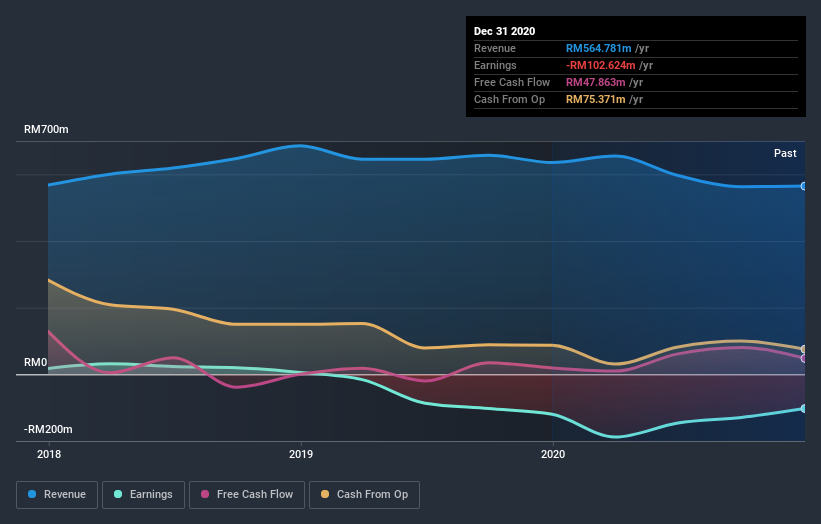This screenshot has height=524, width=821.
Task: Click the RM0 y-axis label
Action: click(36, 362)
